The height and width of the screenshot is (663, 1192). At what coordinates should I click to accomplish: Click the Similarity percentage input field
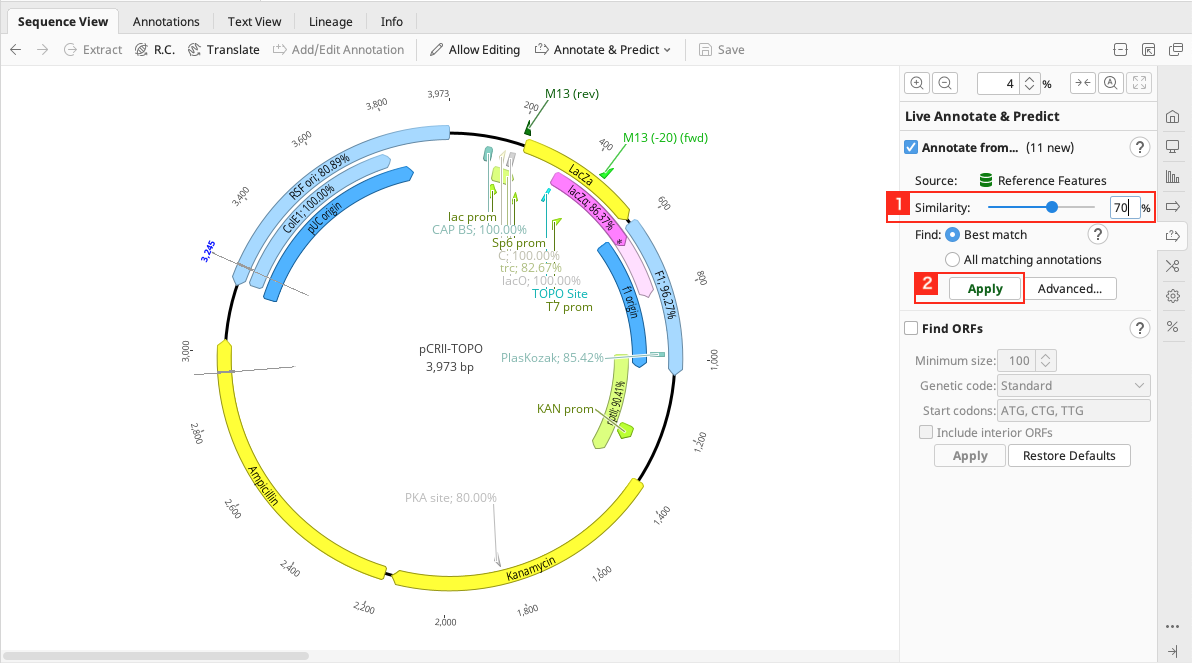[1123, 208]
